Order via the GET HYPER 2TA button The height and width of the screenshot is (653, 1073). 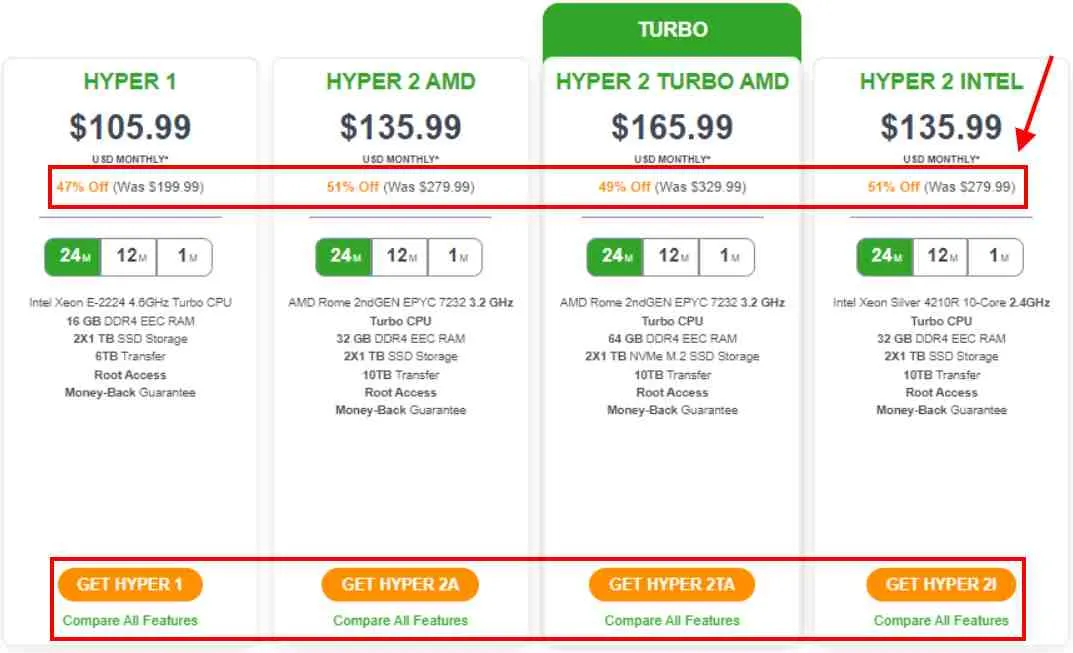(672, 585)
